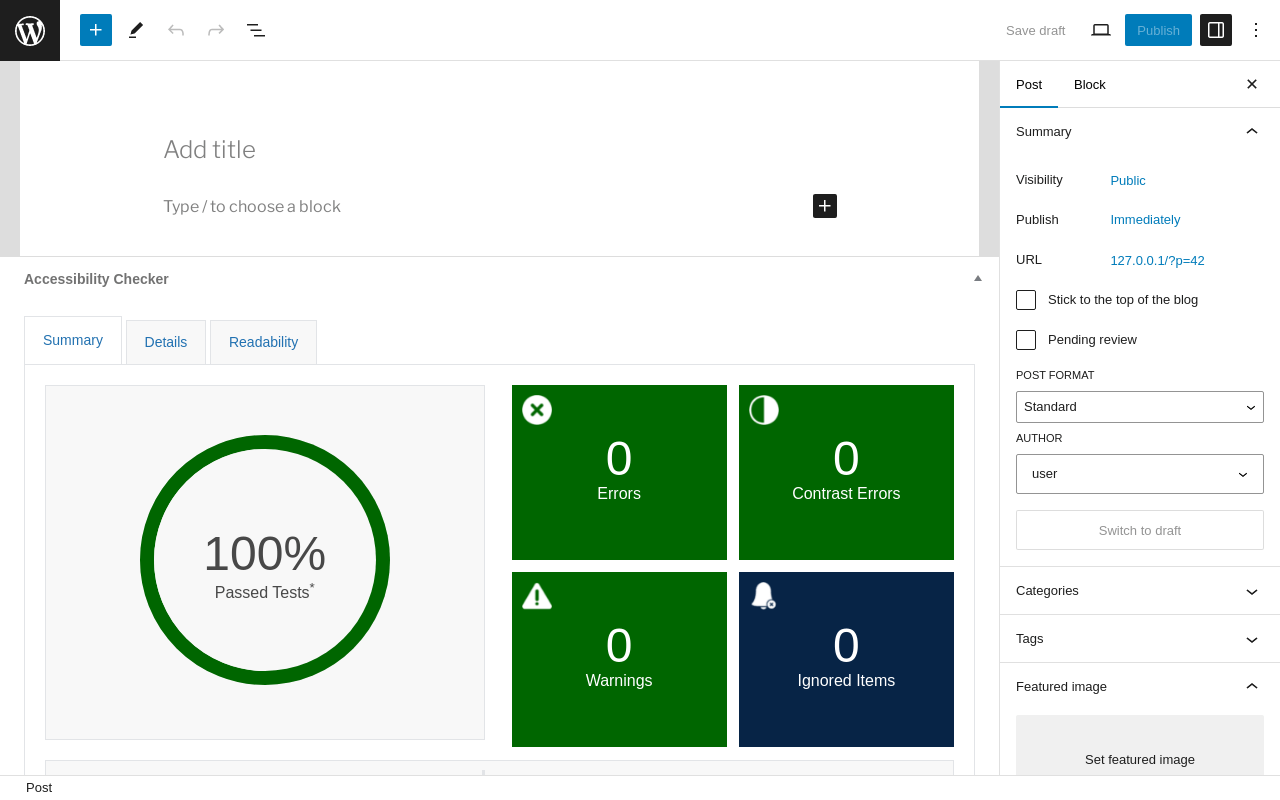Open the three-dot Options menu
The image size is (1280, 800).
1256,30
